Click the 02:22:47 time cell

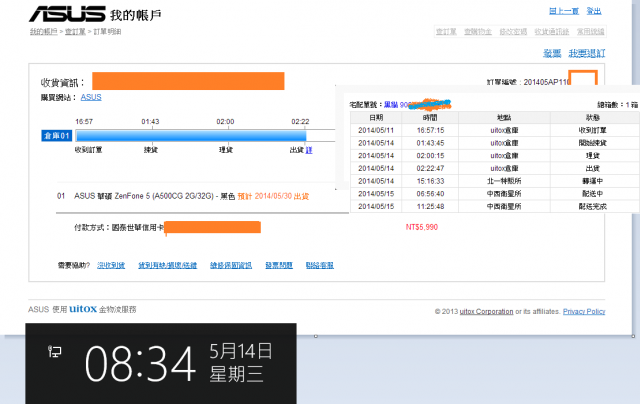tap(430, 168)
